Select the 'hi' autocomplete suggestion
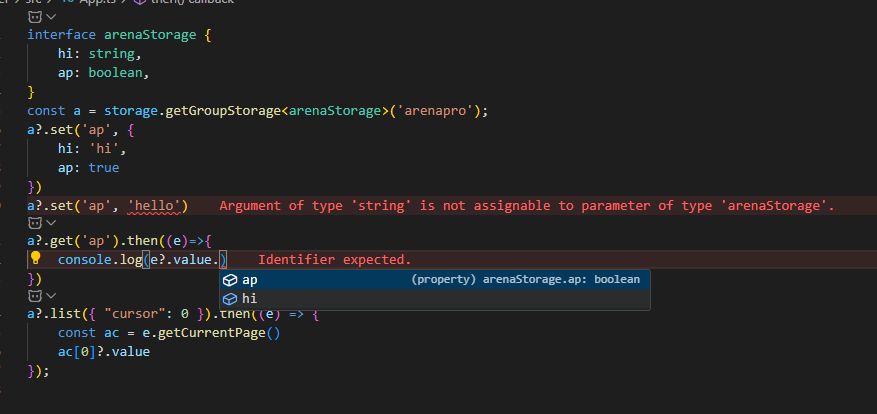Viewport: 877px width, 414px height. click(249, 298)
